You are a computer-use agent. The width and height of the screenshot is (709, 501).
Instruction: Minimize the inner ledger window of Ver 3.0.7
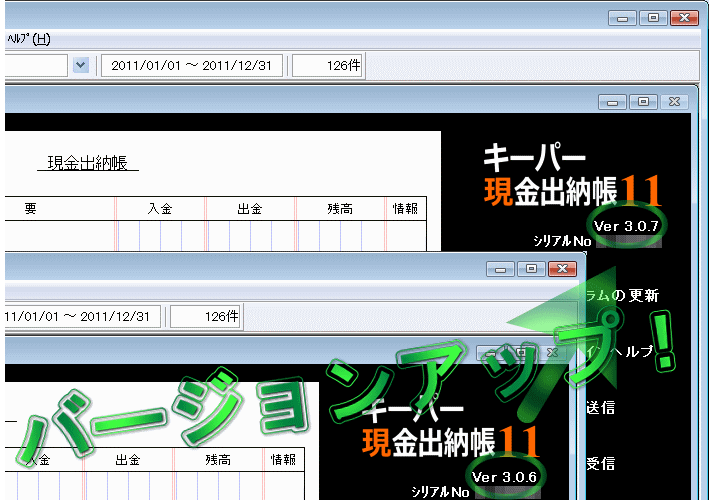point(612,102)
